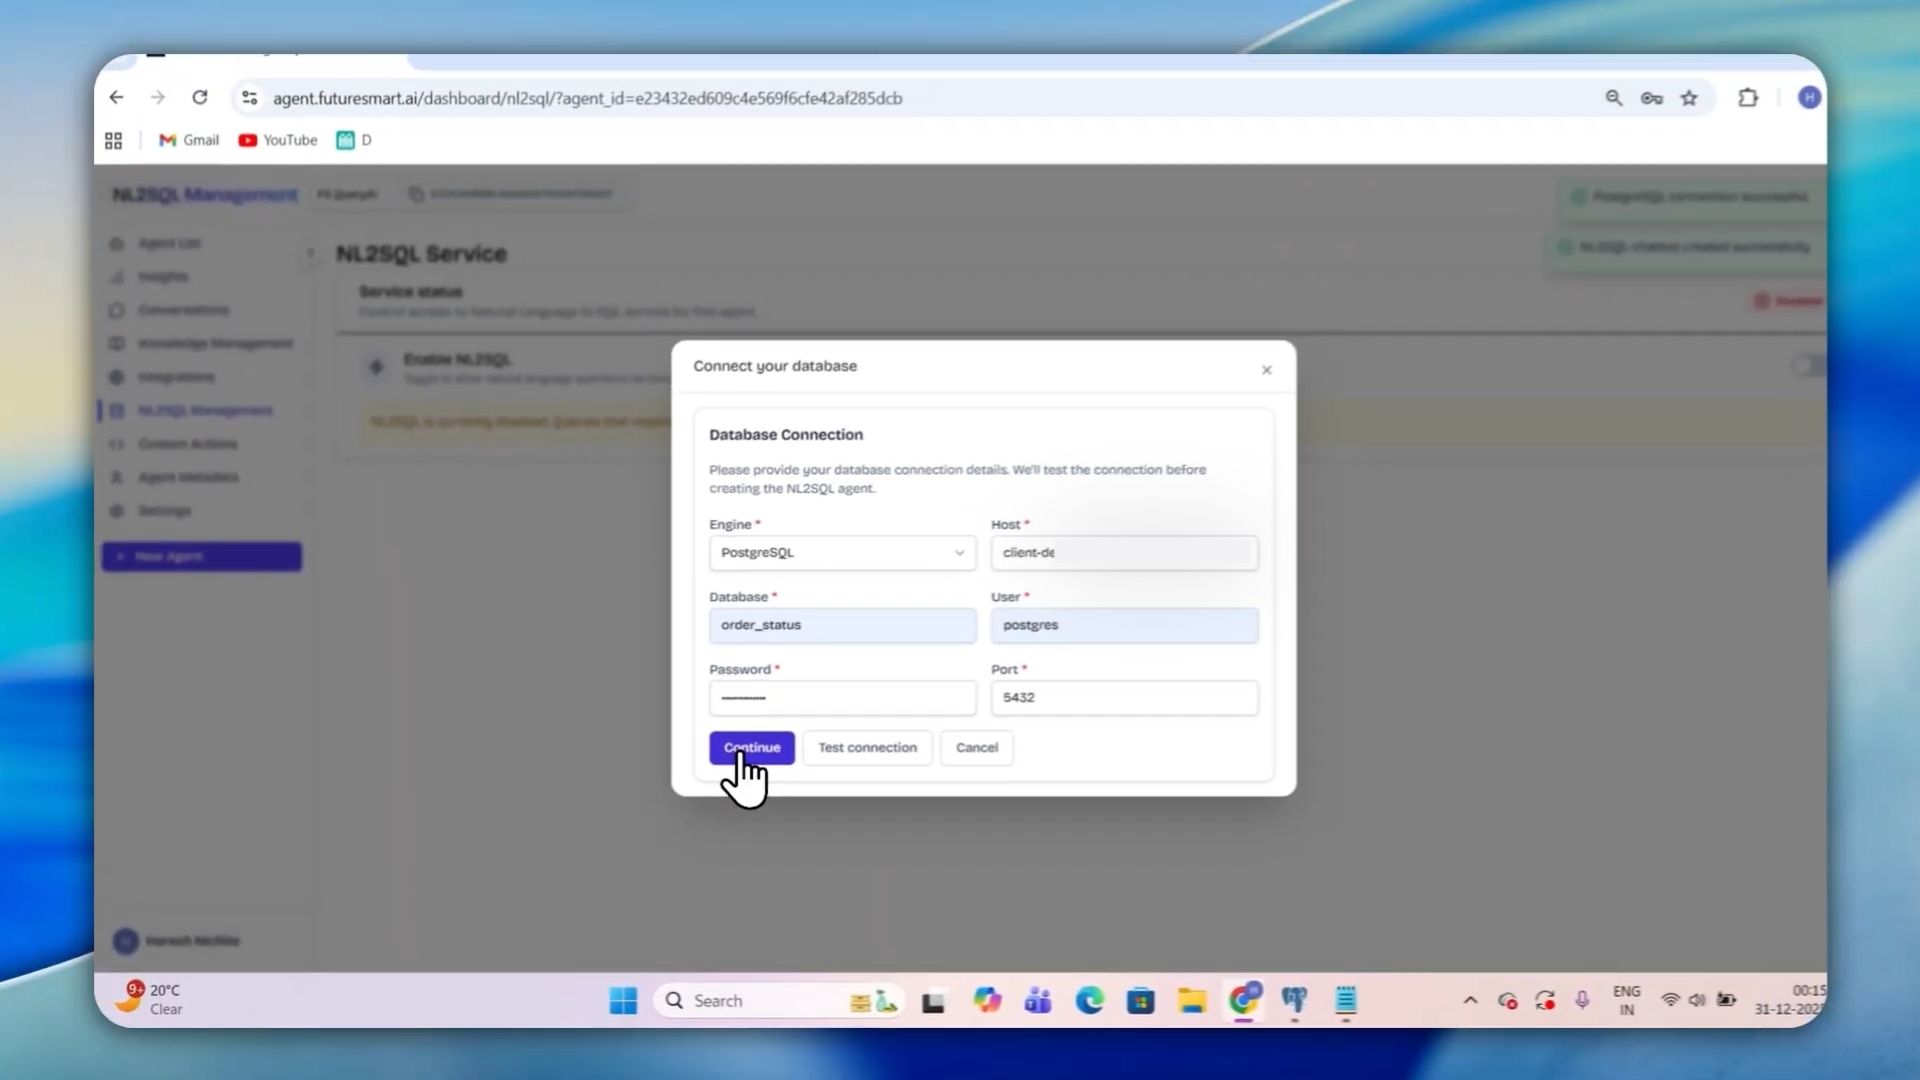Viewport: 1920px width, 1080px height.
Task: Open the zoom magnifier icon in address bar
Action: coord(1613,98)
